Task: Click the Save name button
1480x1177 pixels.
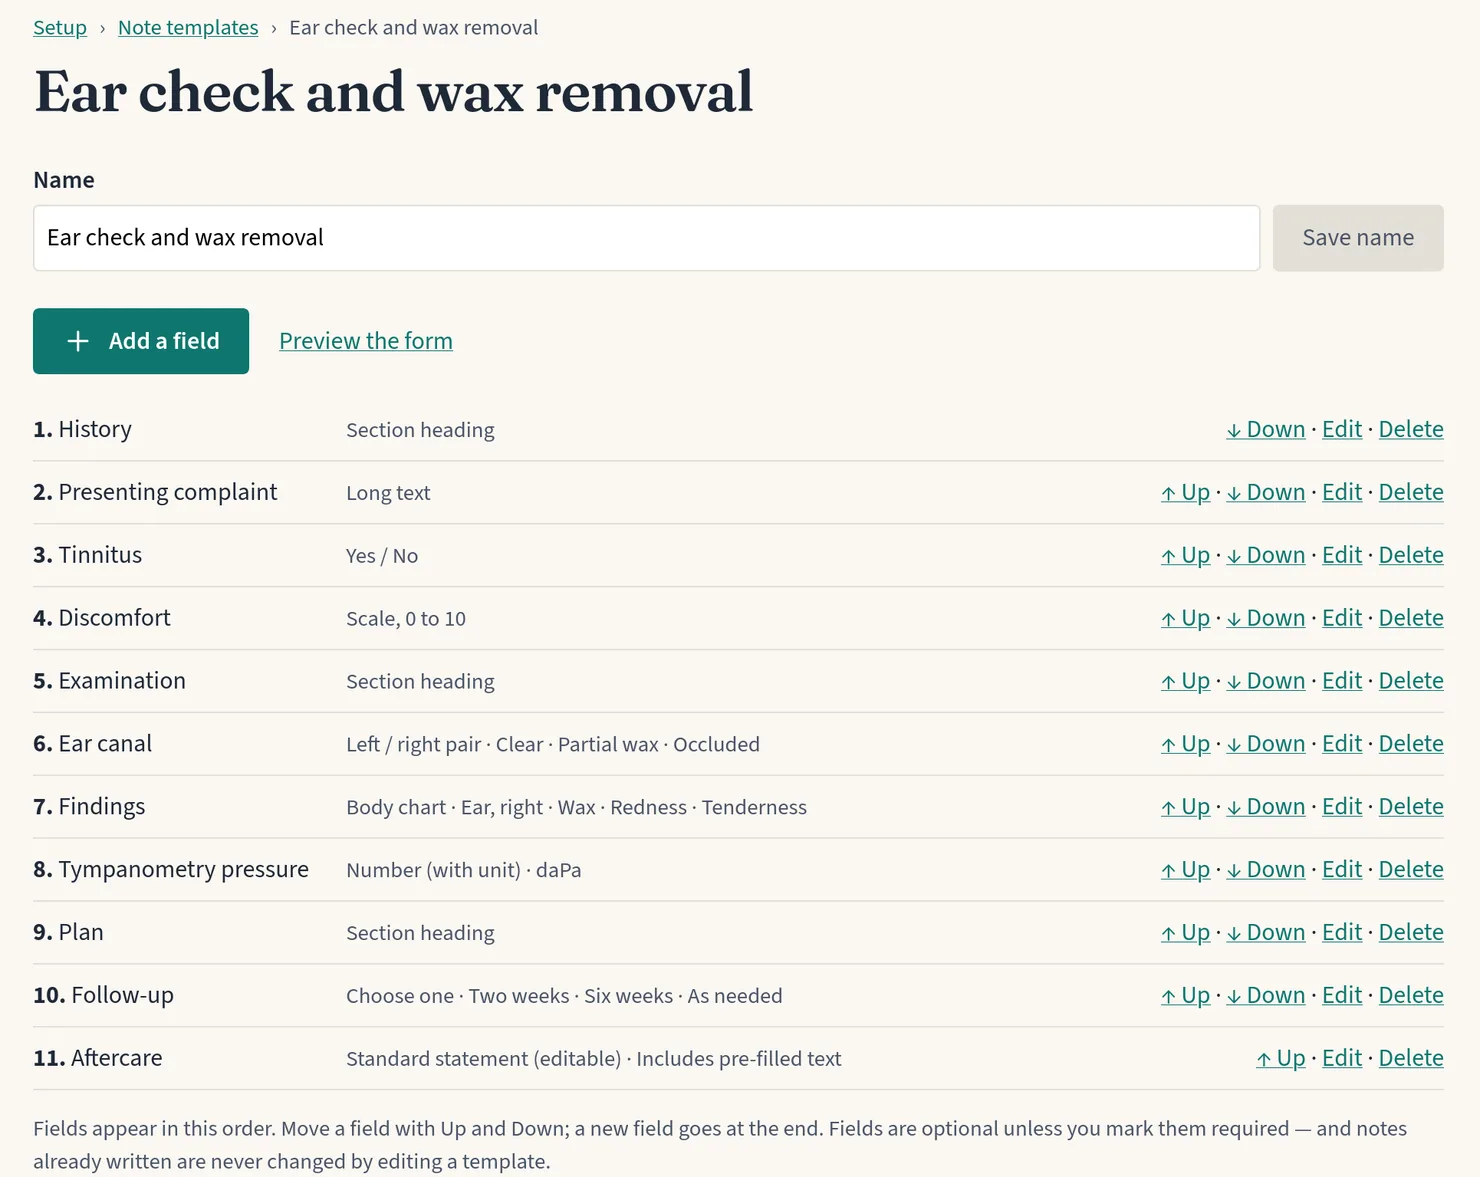Action: tap(1358, 238)
